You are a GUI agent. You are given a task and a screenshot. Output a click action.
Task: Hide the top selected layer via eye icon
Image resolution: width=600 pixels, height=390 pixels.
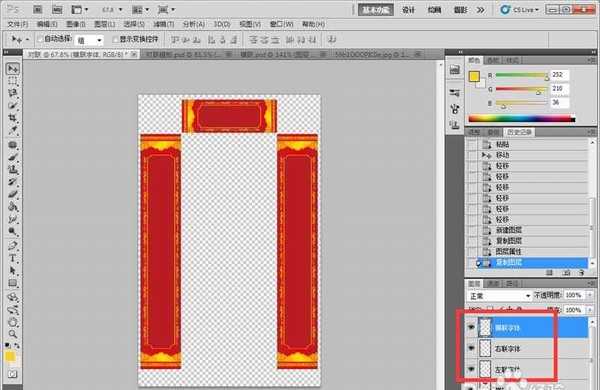(471, 327)
